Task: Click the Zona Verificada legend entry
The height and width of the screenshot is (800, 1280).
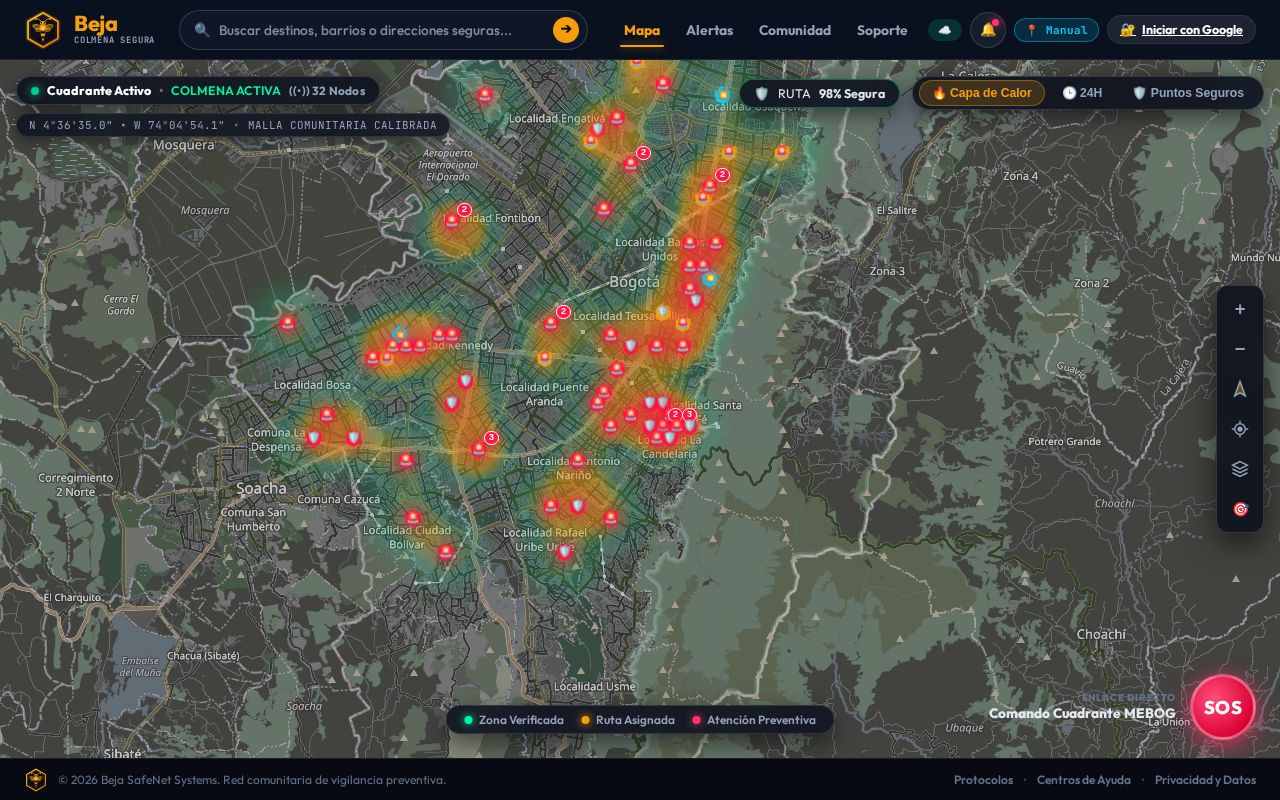Action: tap(513, 720)
